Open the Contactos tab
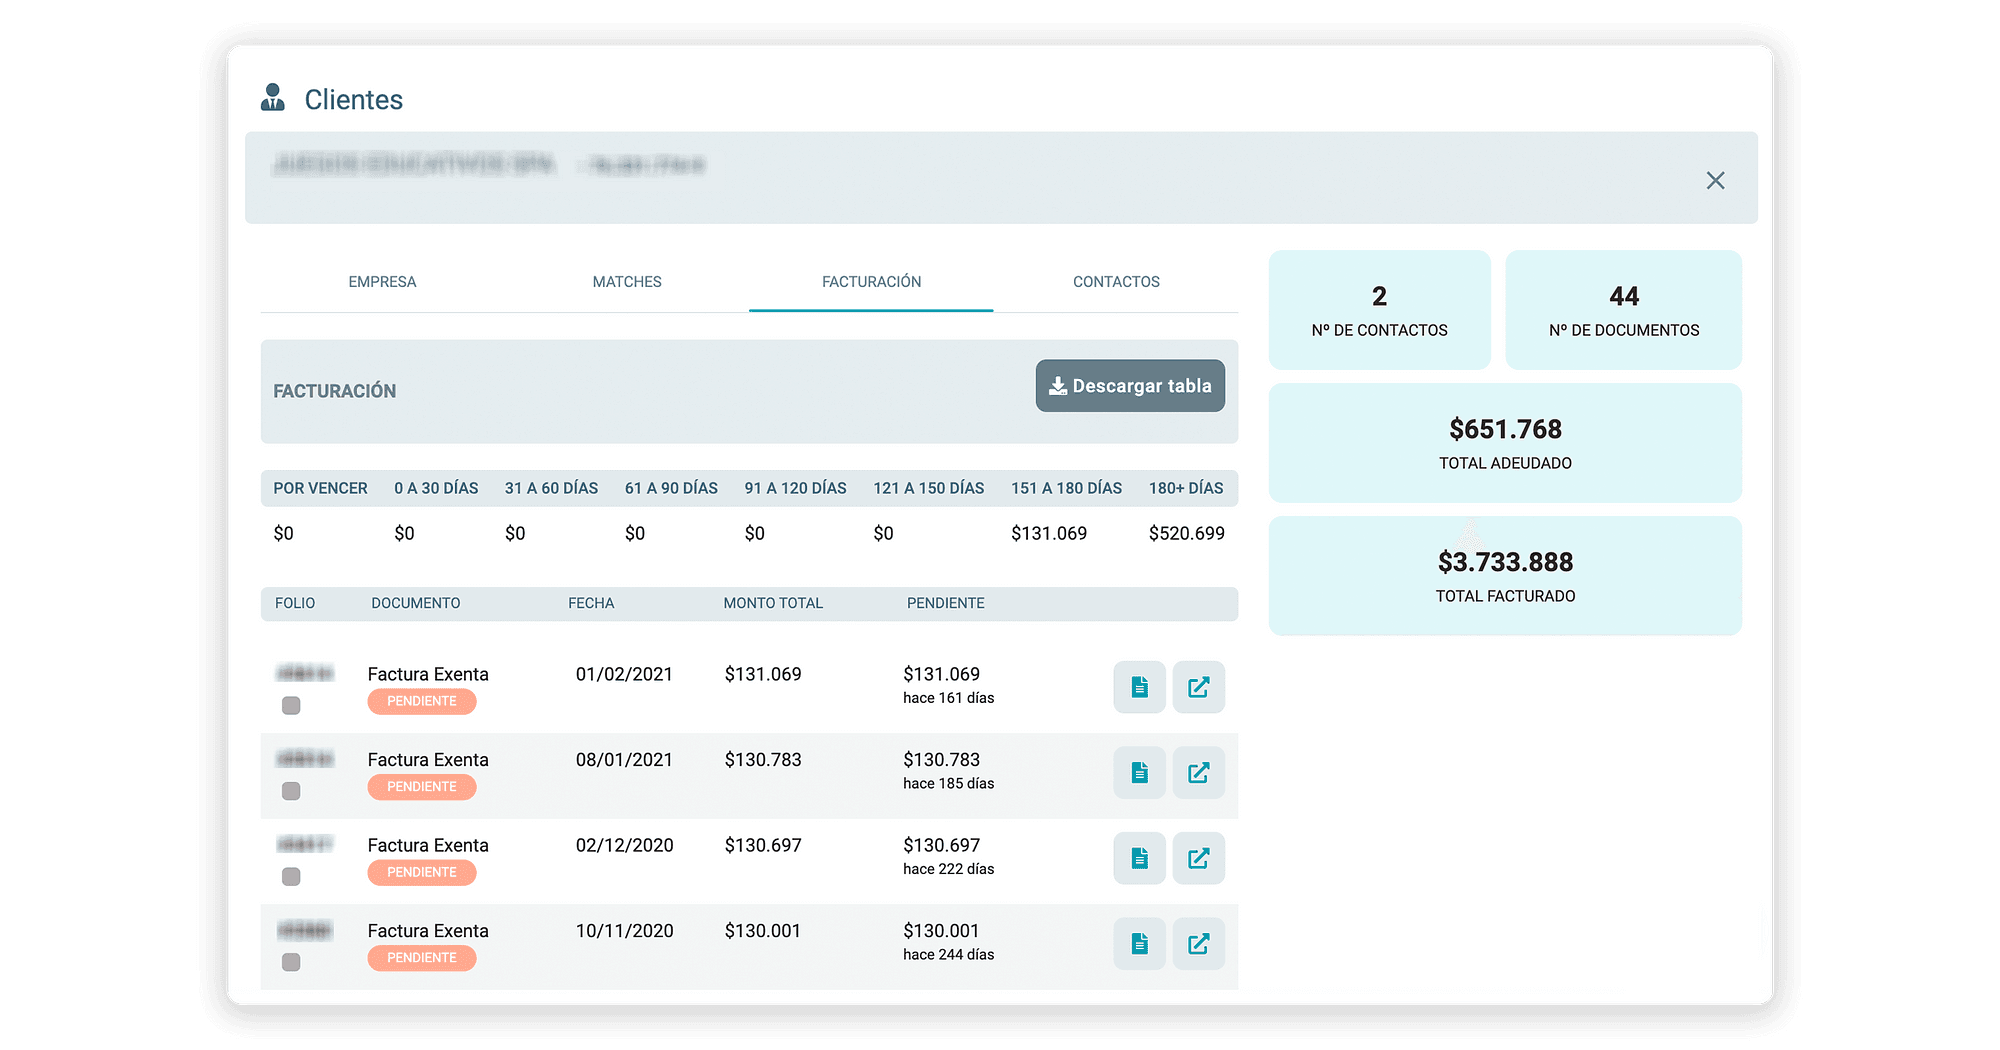The image size is (2000, 1050). tap(1116, 282)
